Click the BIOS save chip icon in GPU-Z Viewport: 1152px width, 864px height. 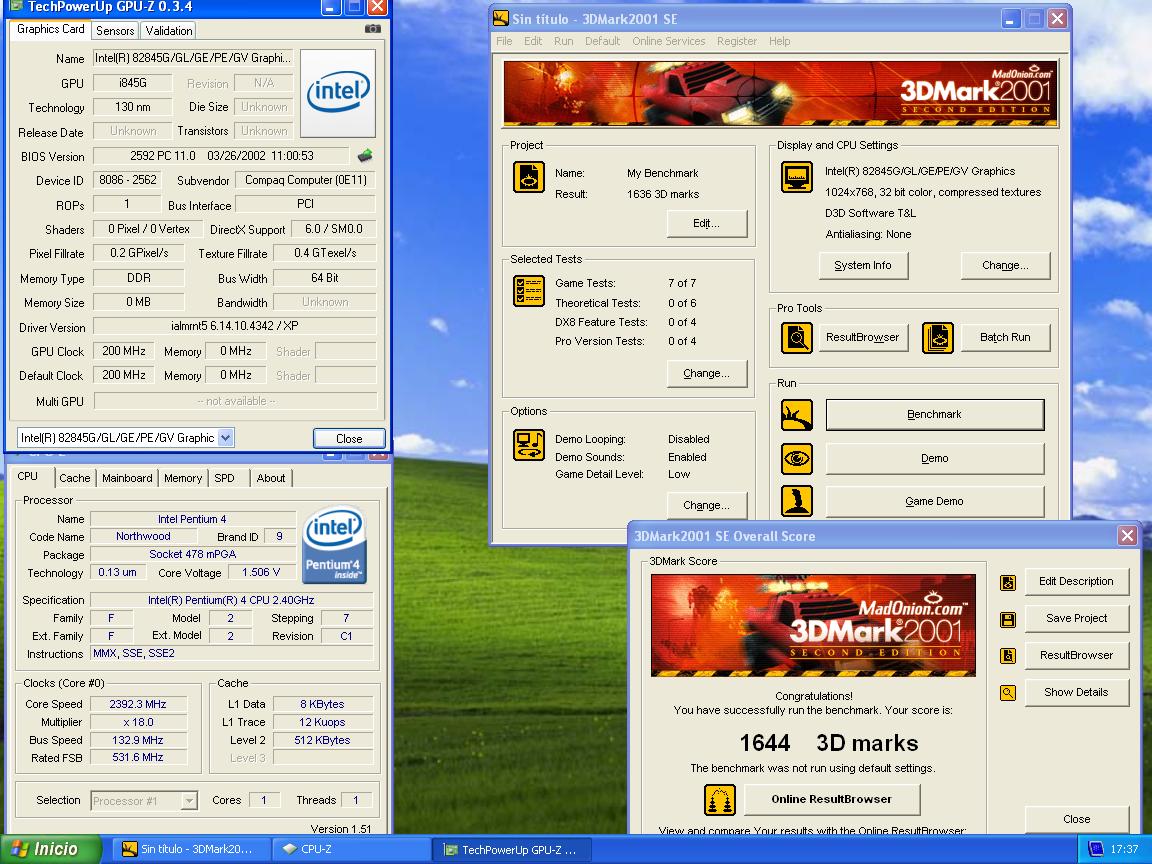[364, 156]
